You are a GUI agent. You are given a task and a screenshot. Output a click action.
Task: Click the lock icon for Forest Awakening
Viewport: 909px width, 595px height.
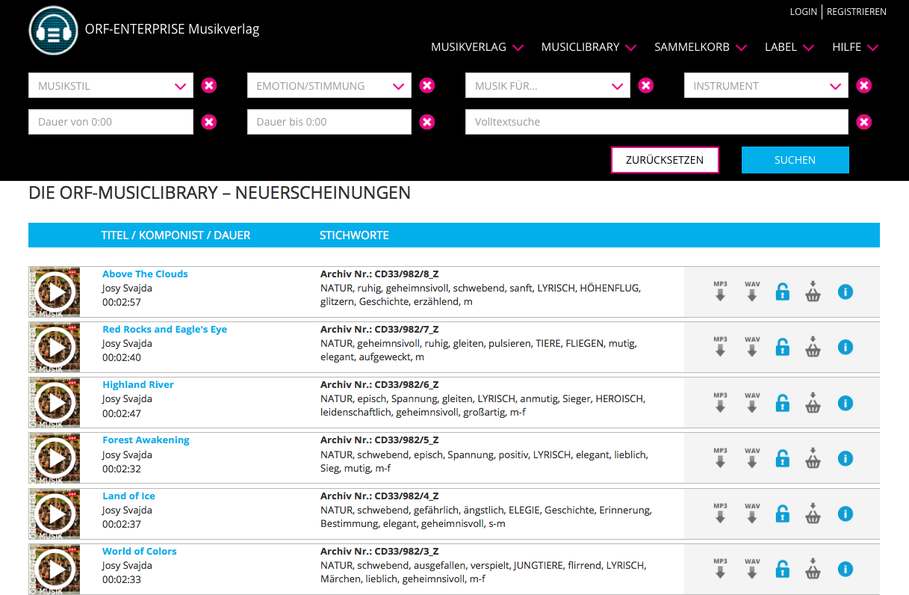click(783, 458)
